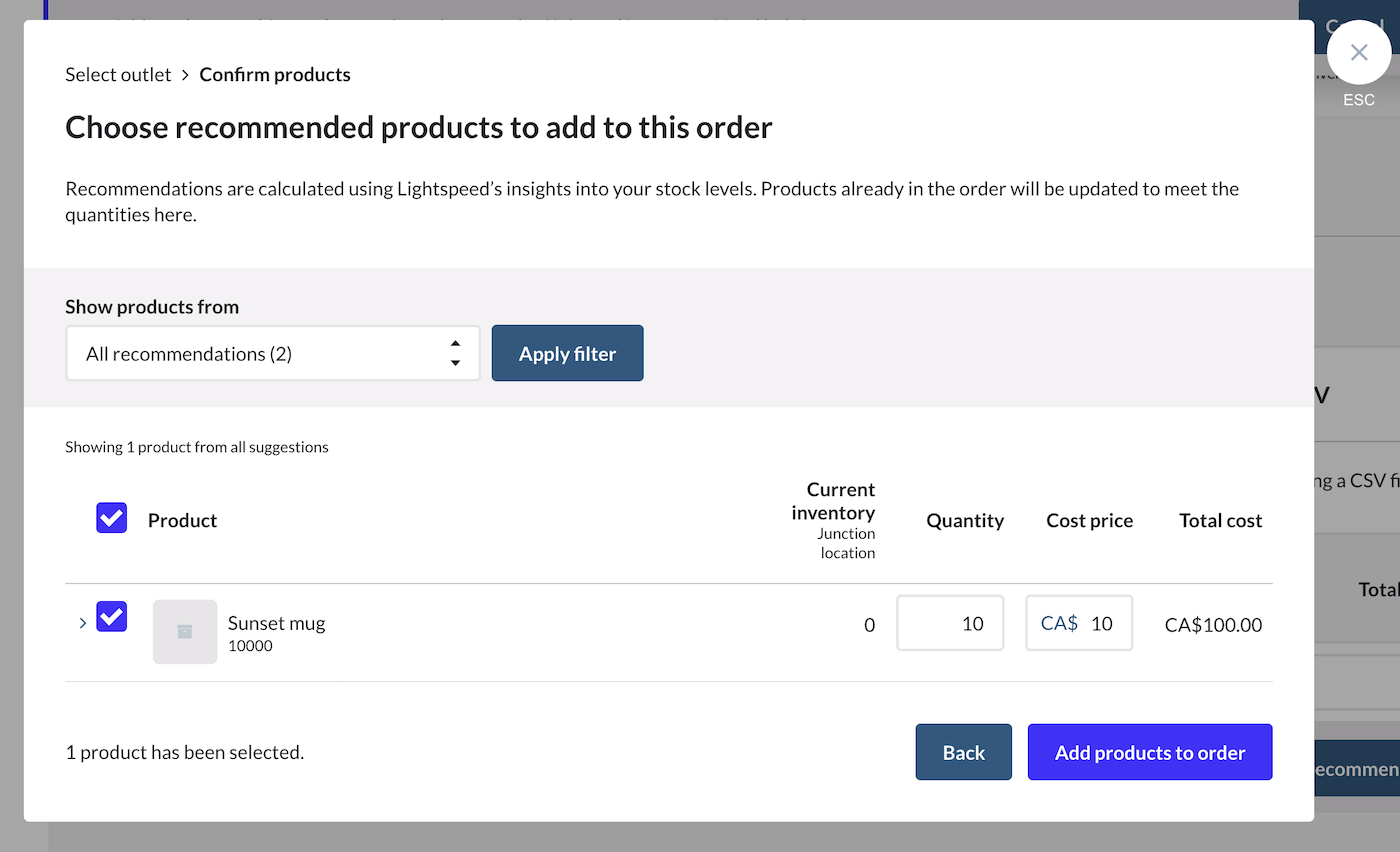
Task: Click the Confirm products breadcrumb
Action: pyautogui.click(x=275, y=75)
